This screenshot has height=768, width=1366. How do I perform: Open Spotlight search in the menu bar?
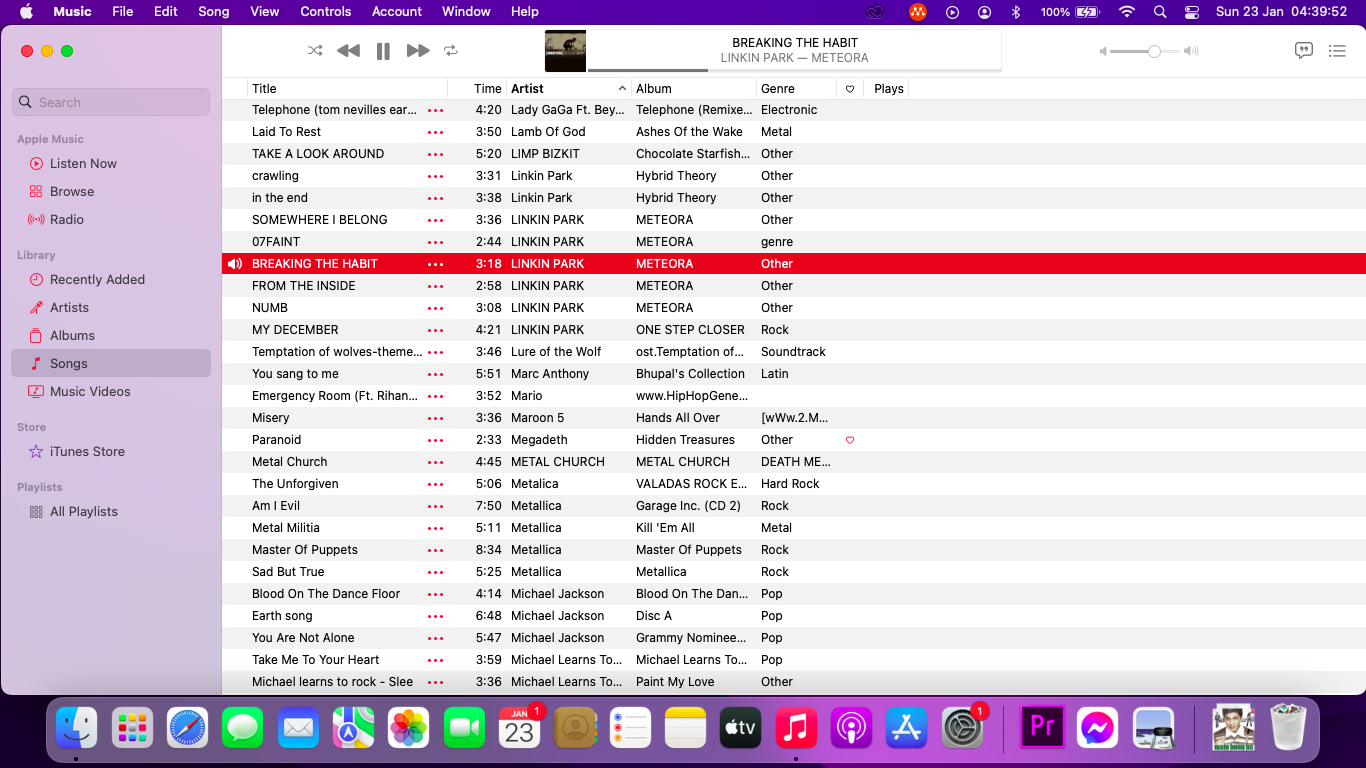(x=1160, y=12)
